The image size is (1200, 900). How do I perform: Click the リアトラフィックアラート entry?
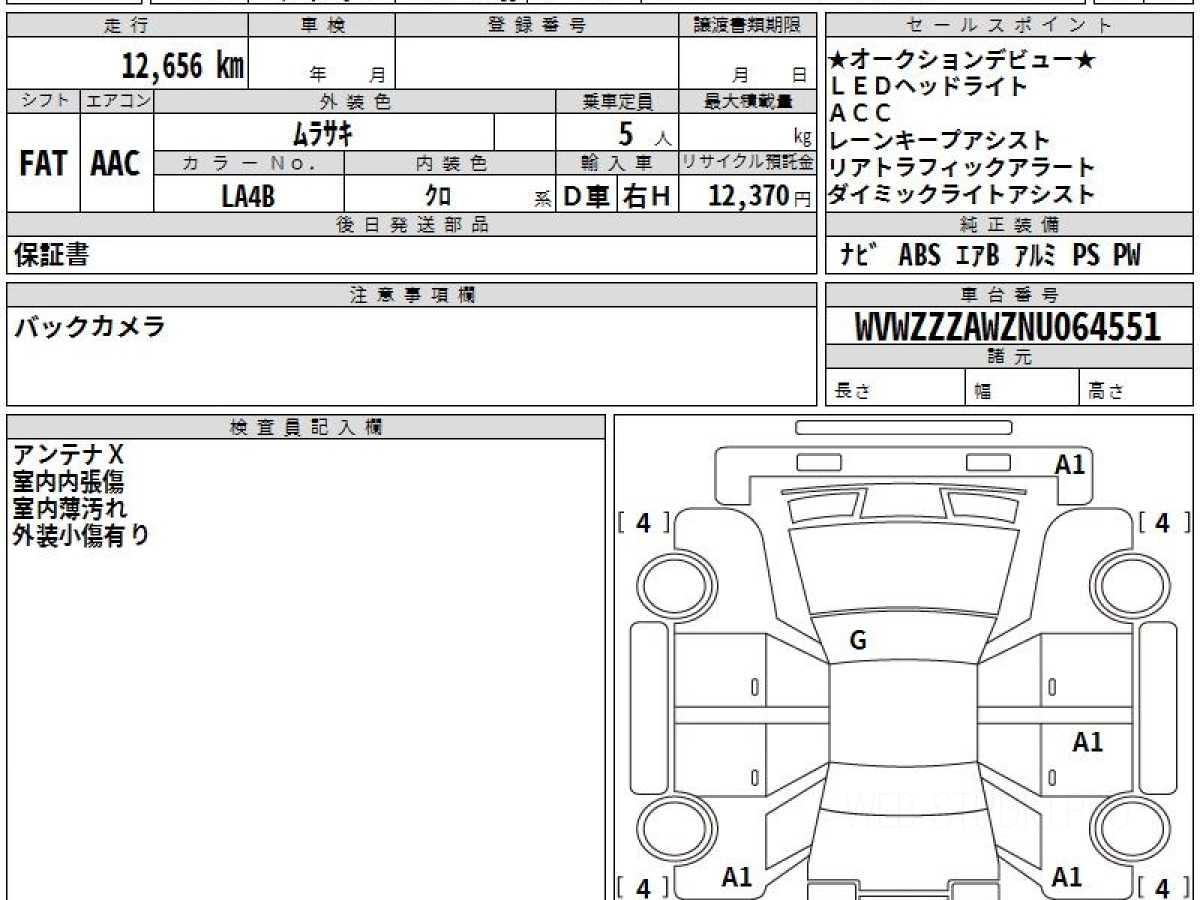click(963, 167)
